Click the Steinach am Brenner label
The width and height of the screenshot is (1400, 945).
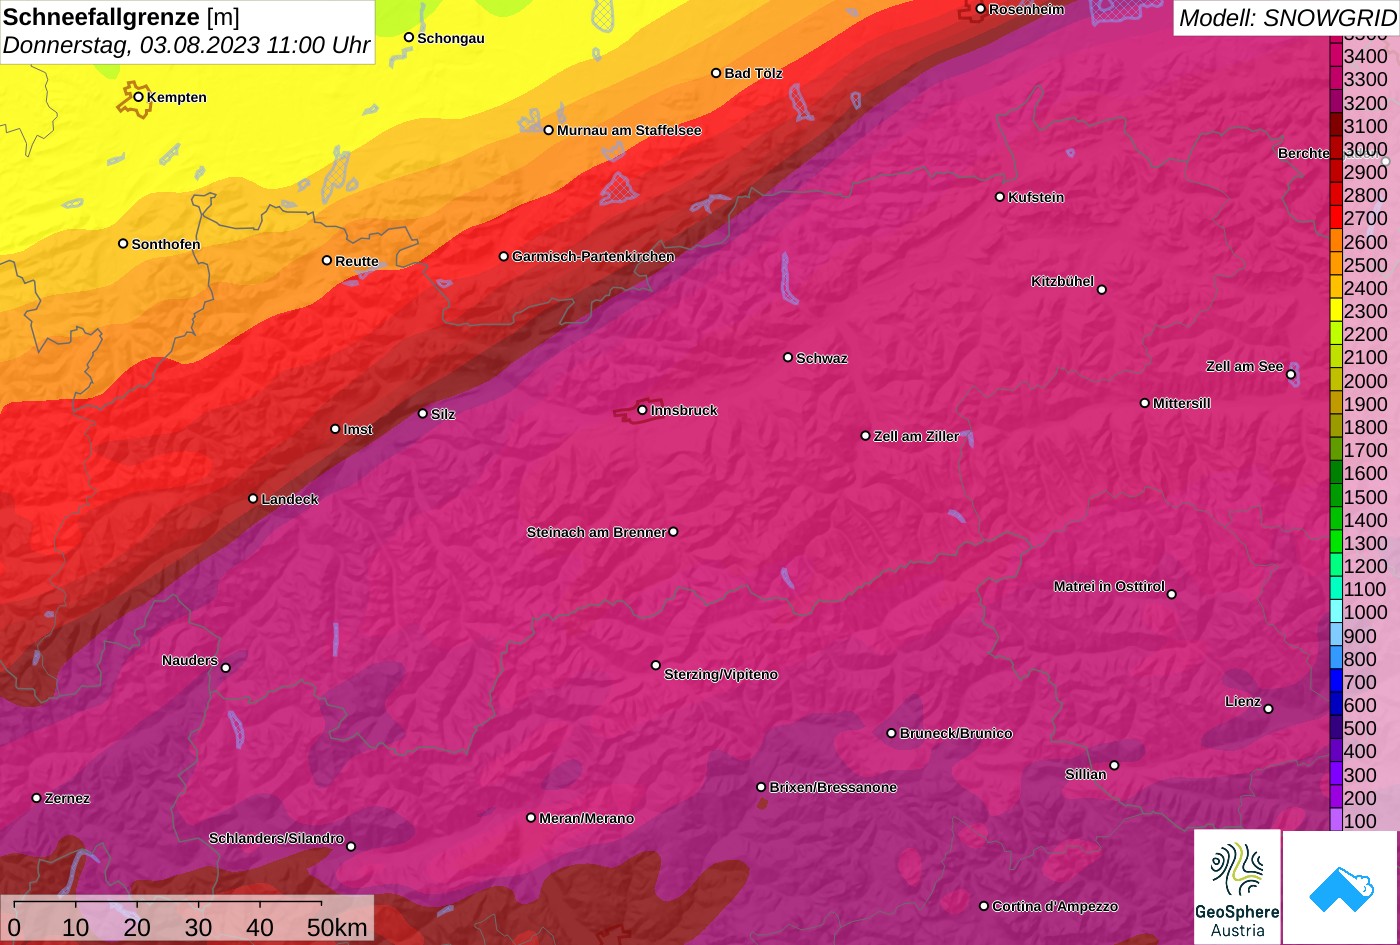tap(596, 533)
